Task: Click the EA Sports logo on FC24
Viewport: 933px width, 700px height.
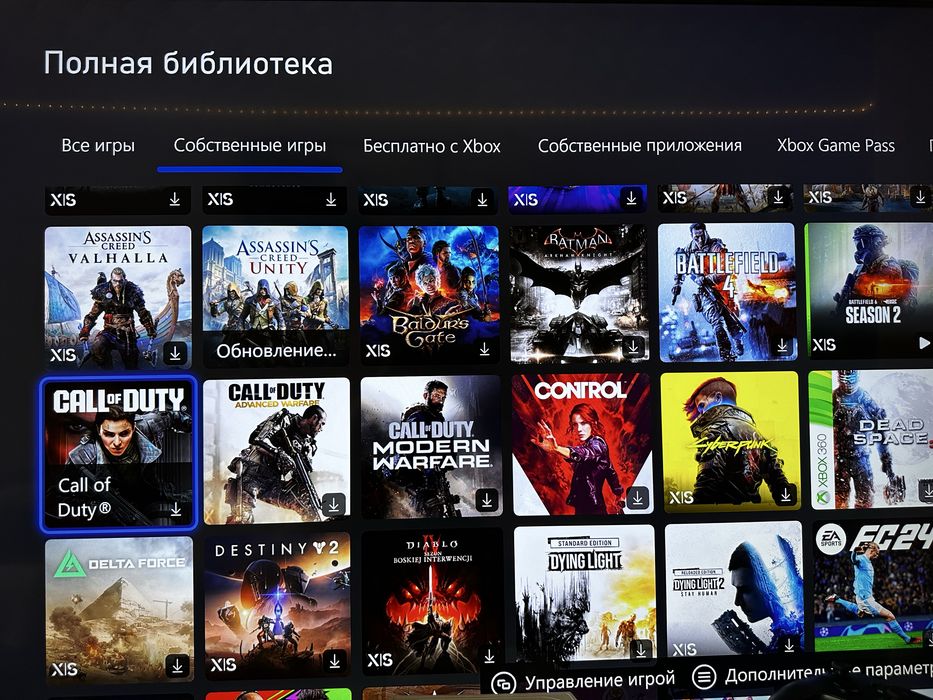Action: [x=831, y=539]
